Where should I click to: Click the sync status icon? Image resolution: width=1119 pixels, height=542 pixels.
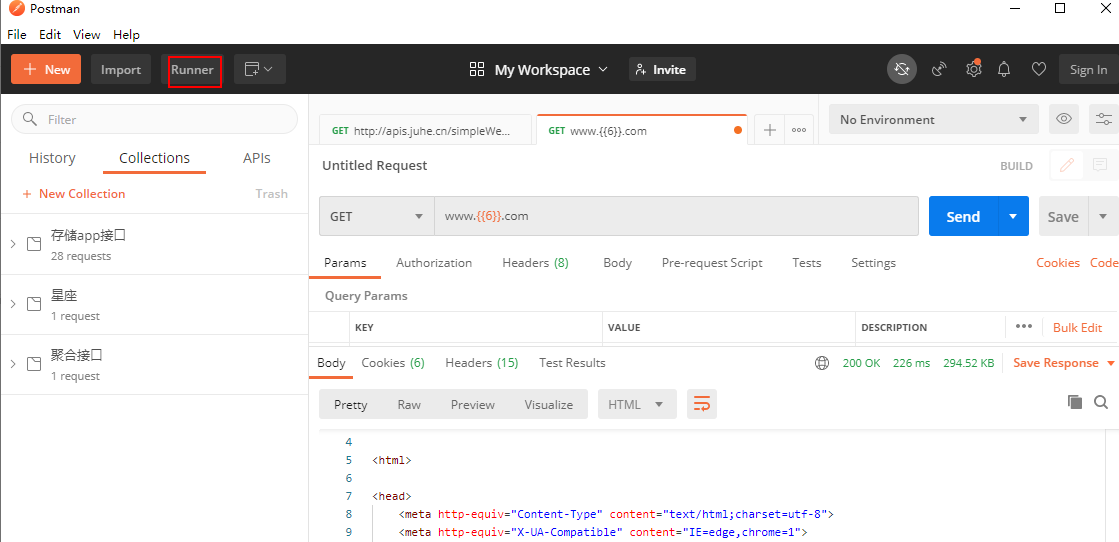point(902,69)
